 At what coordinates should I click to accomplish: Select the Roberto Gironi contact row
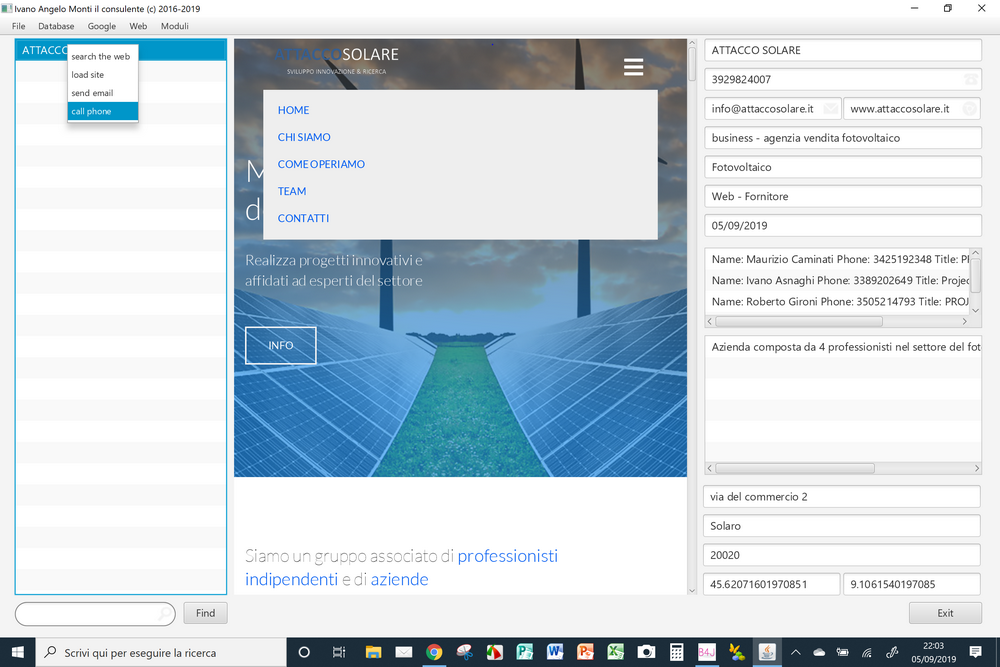(x=837, y=302)
